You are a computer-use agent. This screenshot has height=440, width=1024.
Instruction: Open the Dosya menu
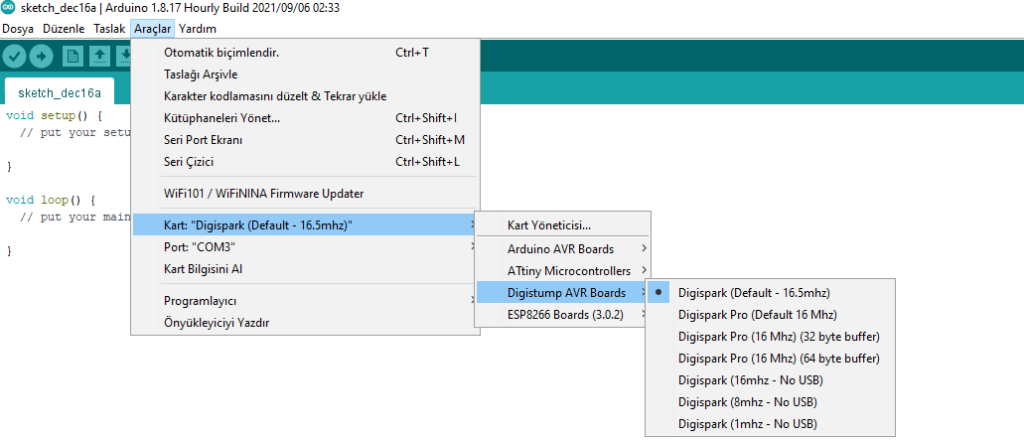(18, 29)
